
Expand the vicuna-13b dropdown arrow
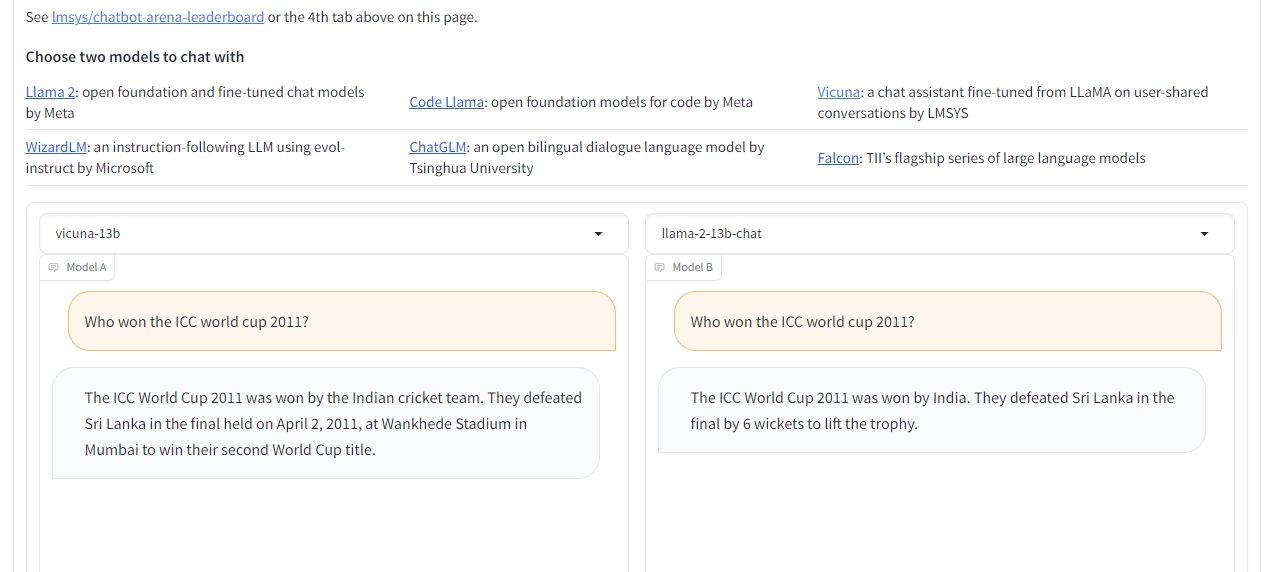[598, 234]
